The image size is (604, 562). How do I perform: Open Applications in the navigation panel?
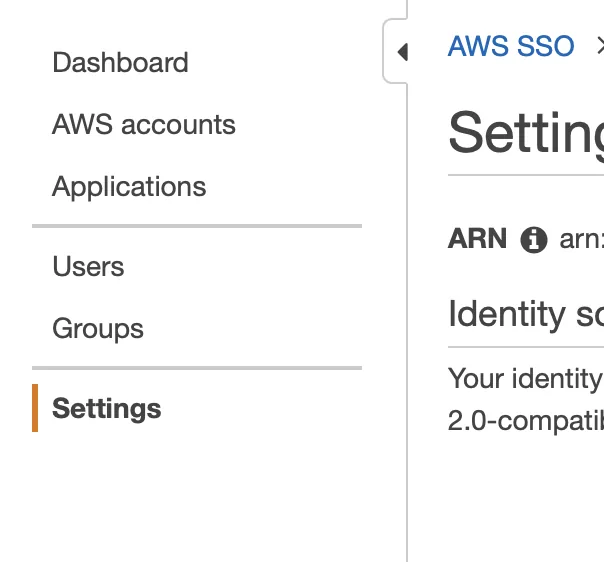point(129,187)
